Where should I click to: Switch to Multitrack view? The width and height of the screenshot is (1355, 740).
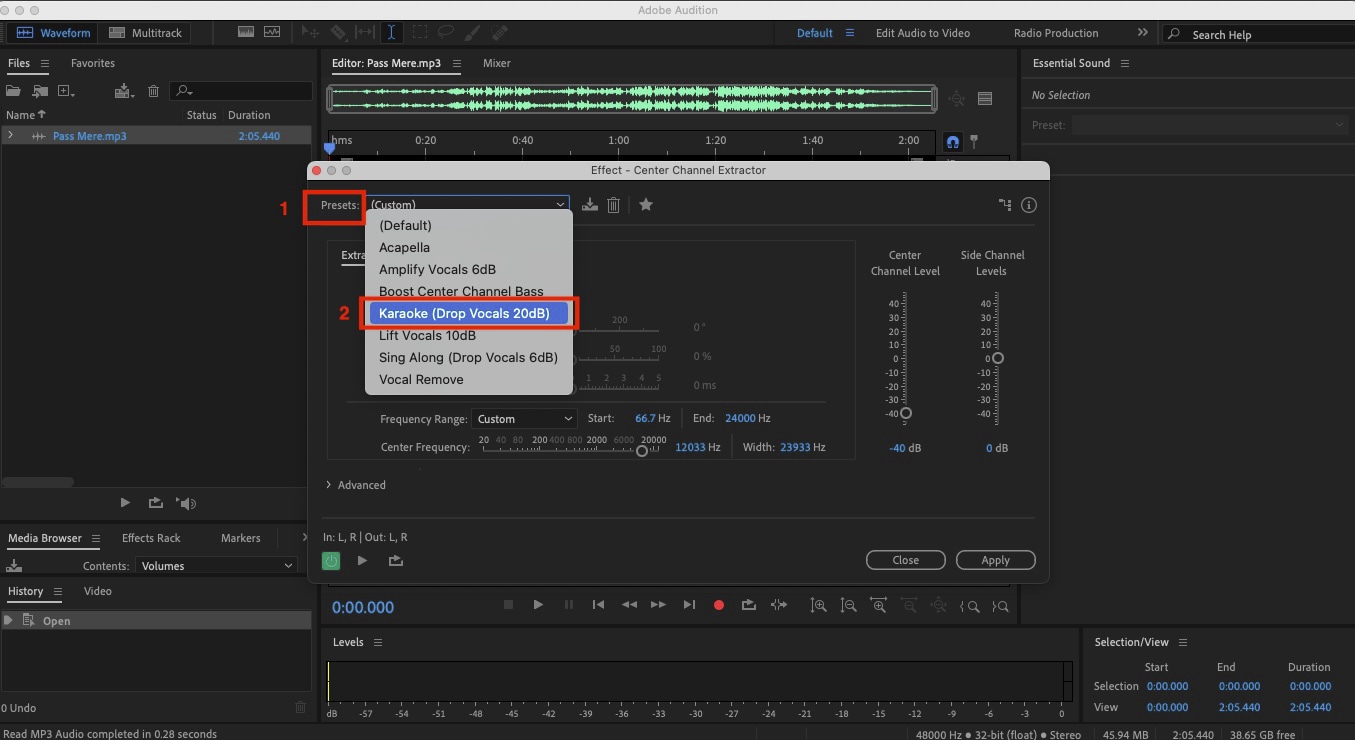pyautogui.click(x=145, y=33)
